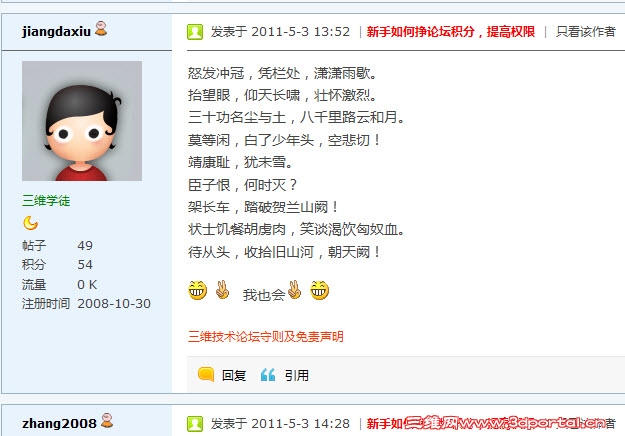Click the user badge icon beside jiangdaxiu
The height and width of the screenshot is (436, 625).
pos(101,29)
